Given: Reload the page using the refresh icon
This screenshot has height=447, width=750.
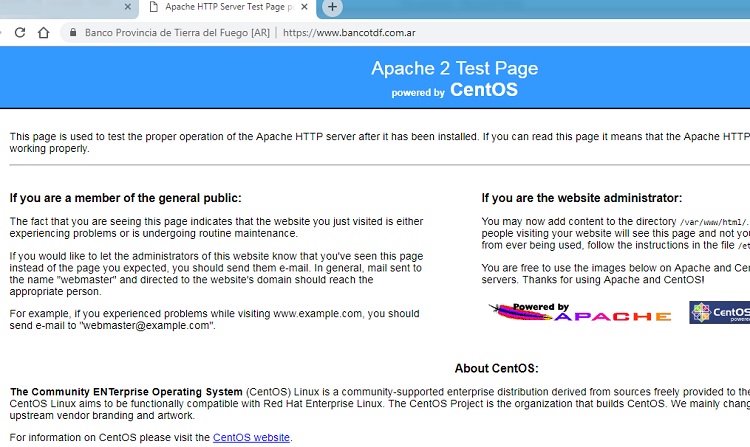Looking at the screenshot, I should click(20, 32).
